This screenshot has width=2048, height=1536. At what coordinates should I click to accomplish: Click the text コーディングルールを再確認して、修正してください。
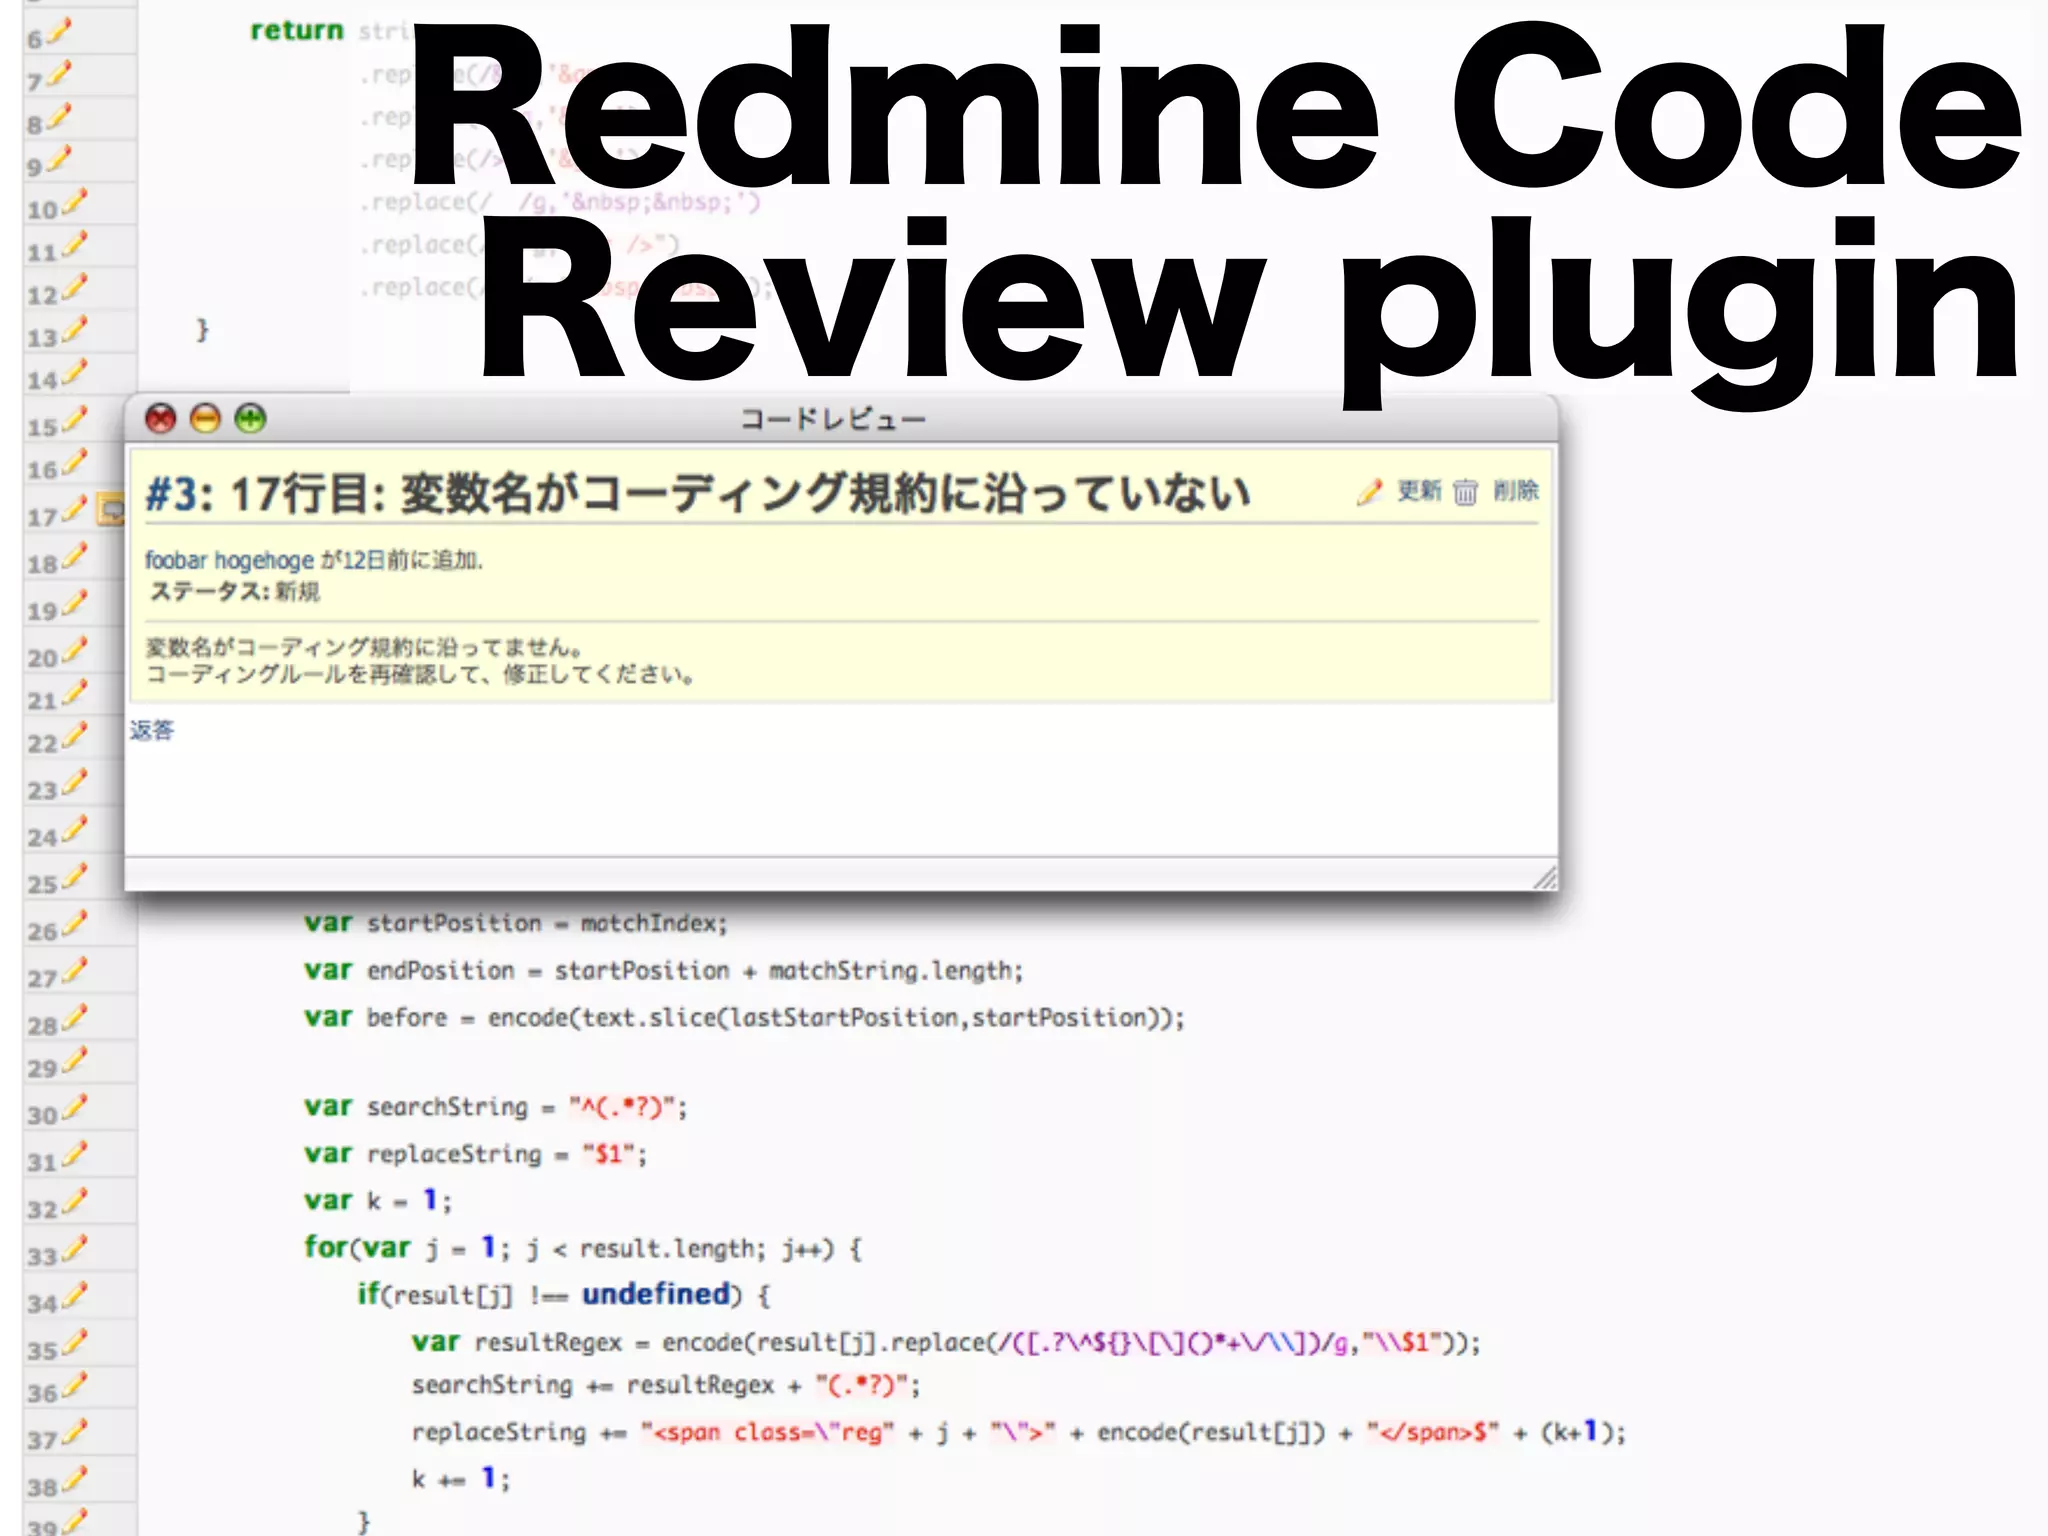coord(421,675)
